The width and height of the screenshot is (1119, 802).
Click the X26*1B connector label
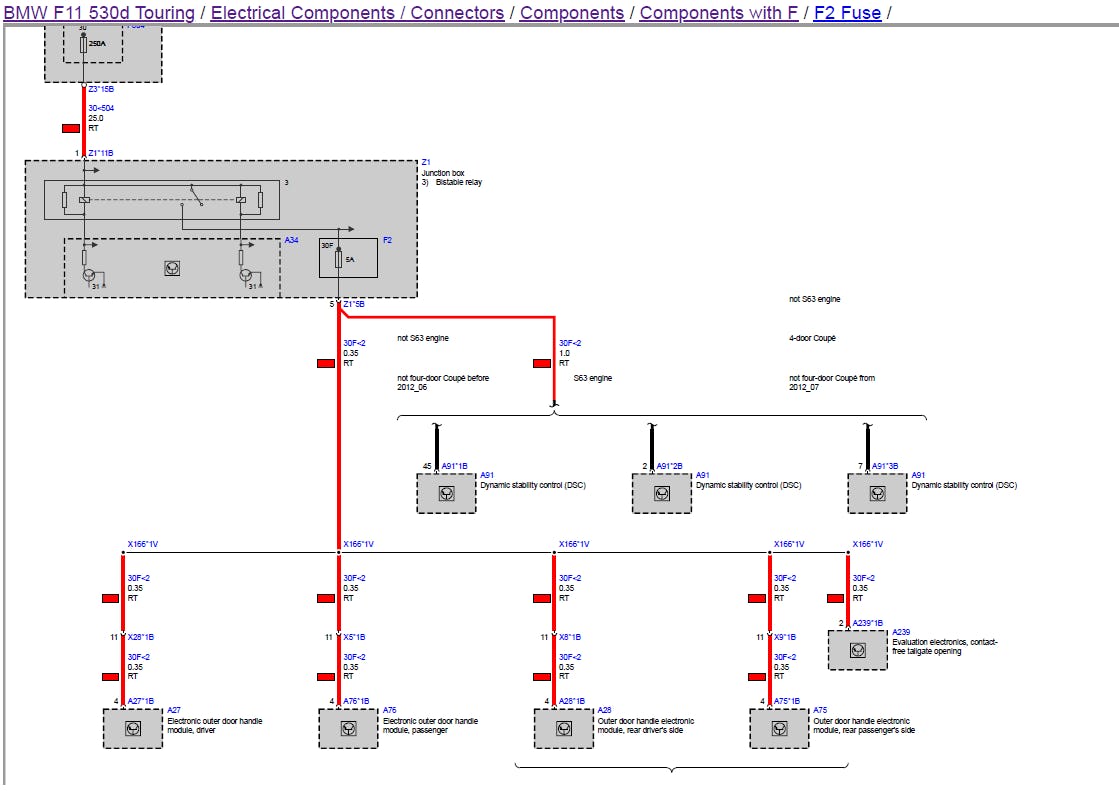point(140,637)
